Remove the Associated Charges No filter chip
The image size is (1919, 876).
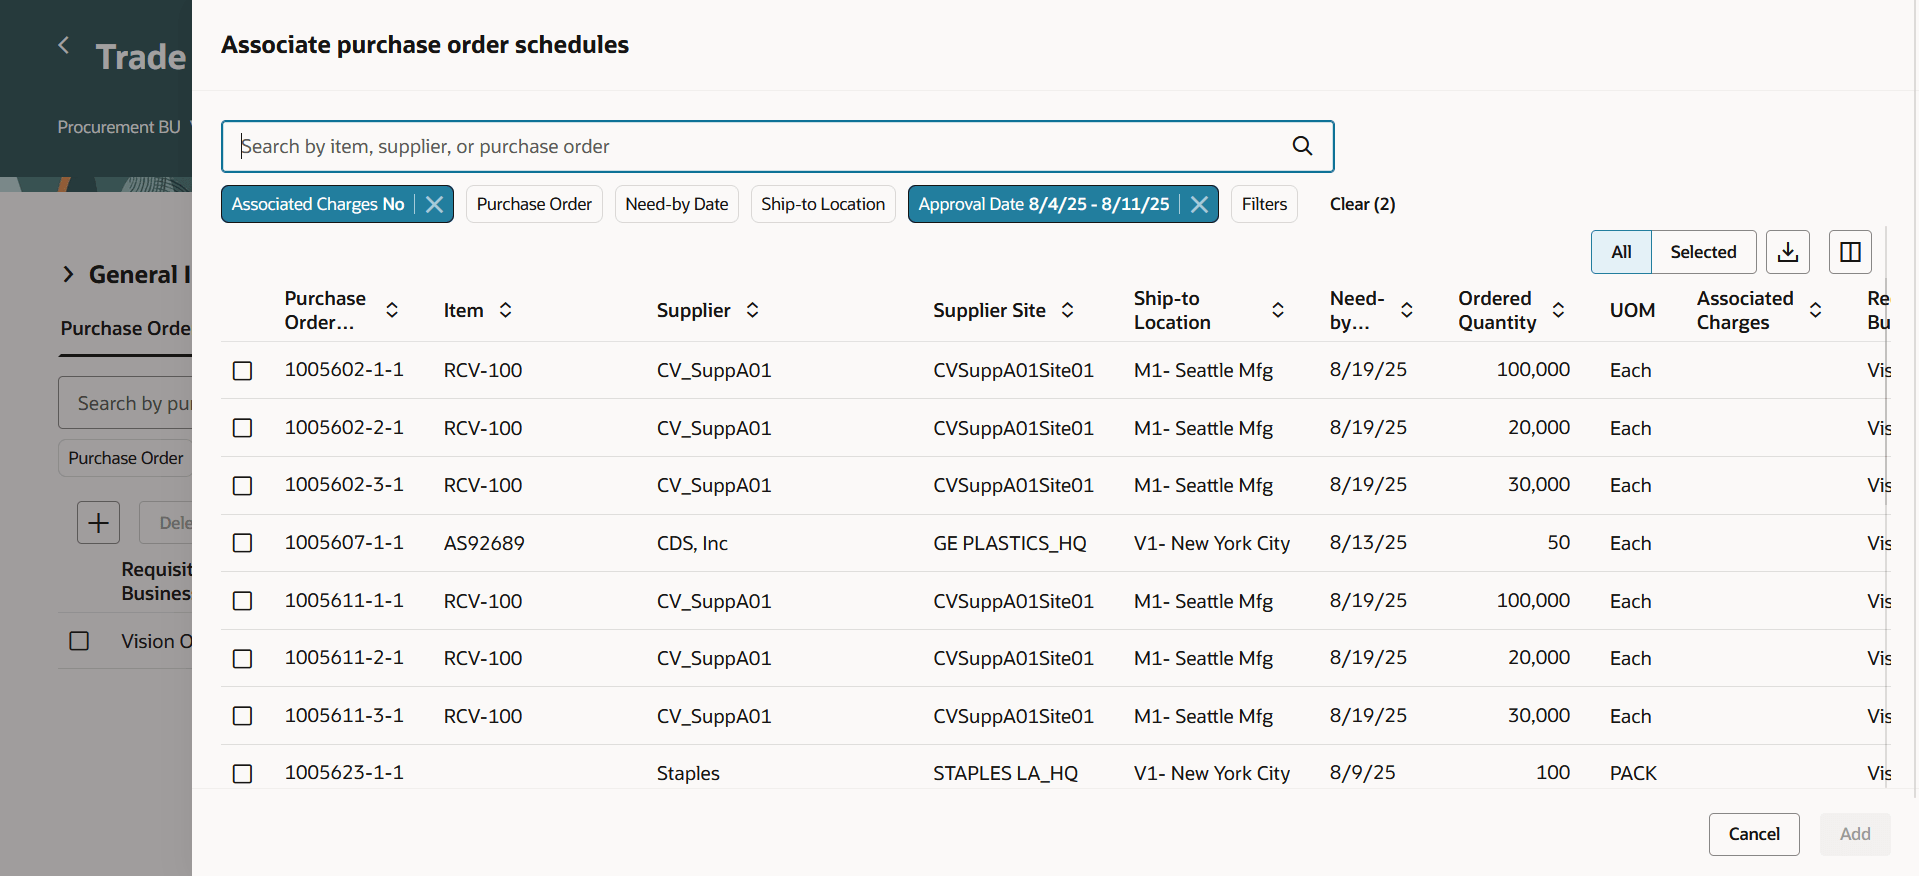coord(434,204)
